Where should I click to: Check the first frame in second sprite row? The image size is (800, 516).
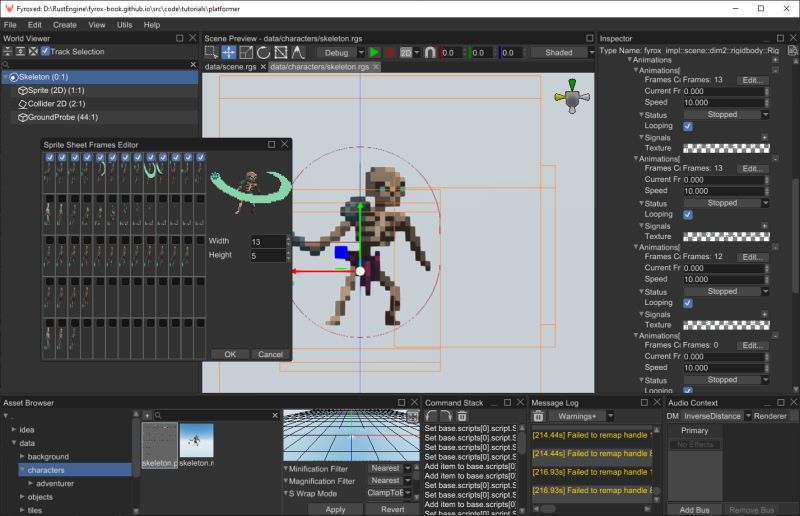pos(49,199)
